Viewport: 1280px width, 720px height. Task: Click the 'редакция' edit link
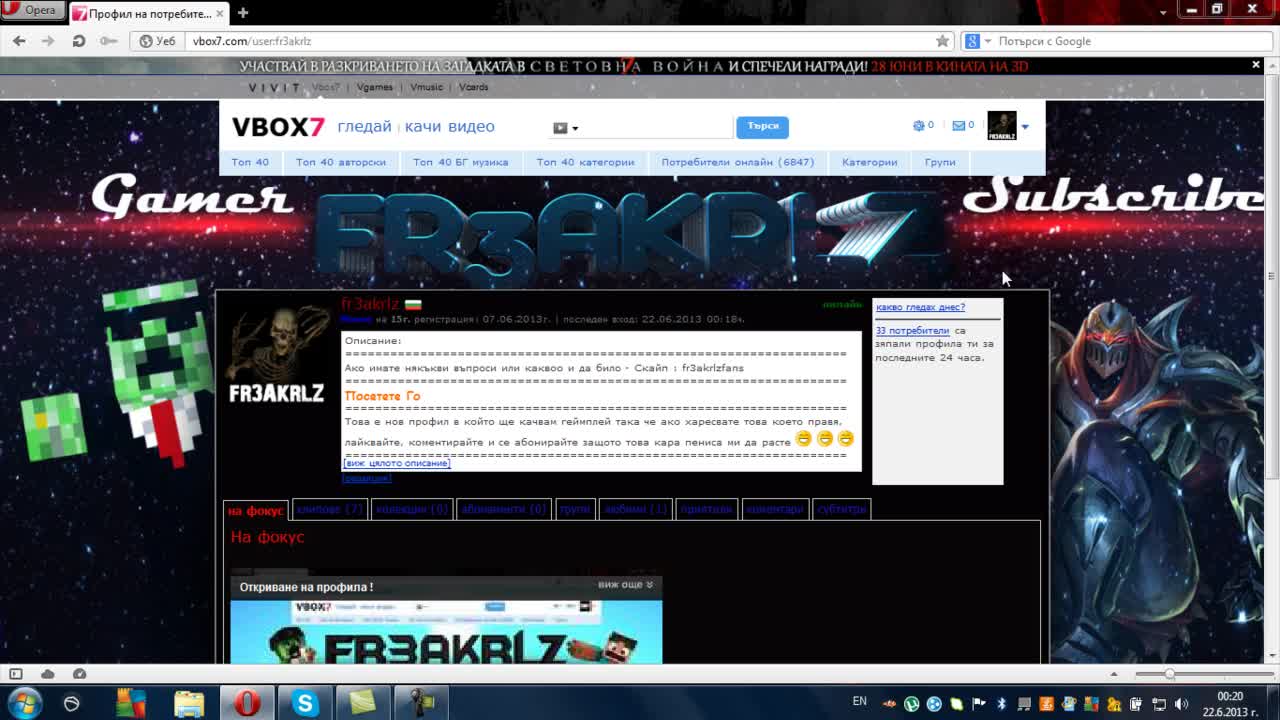click(366, 478)
